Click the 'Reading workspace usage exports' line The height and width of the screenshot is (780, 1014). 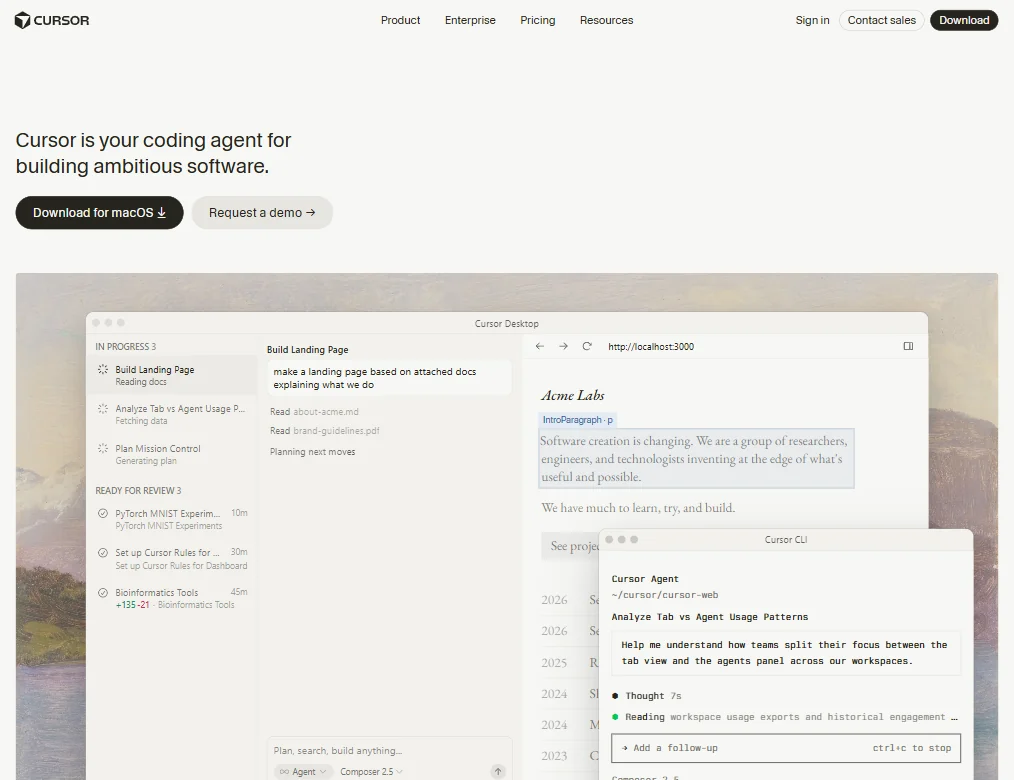[x=785, y=717]
